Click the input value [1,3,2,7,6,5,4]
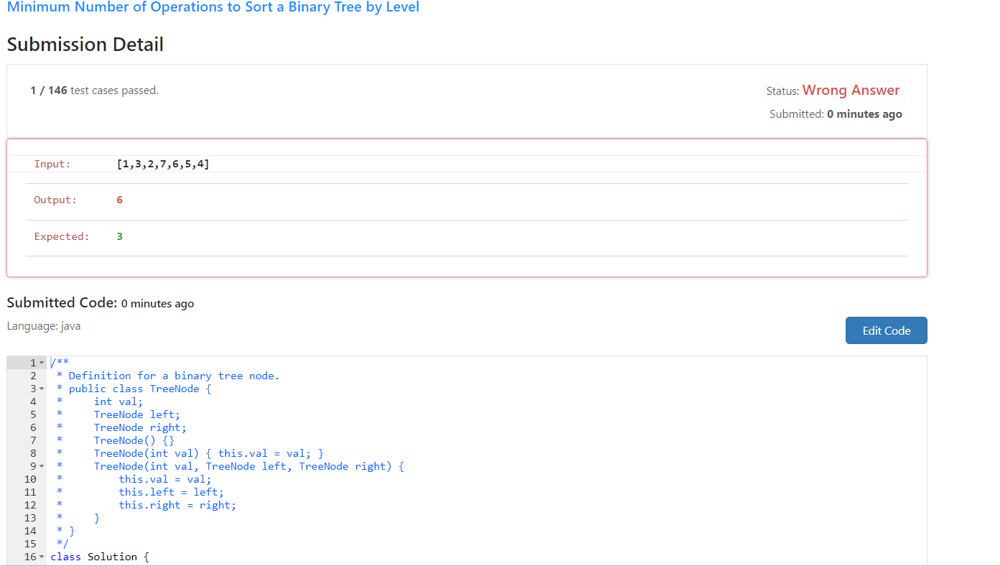The height and width of the screenshot is (566, 1000). pos(163,164)
